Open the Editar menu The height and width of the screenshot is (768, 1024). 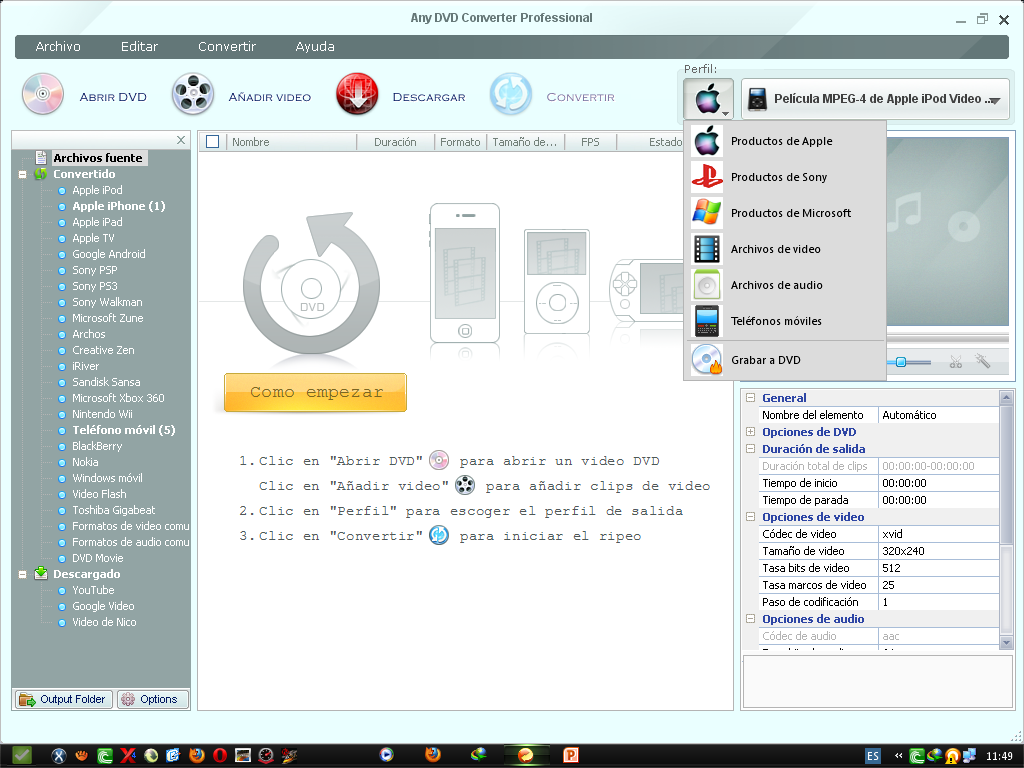click(139, 46)
